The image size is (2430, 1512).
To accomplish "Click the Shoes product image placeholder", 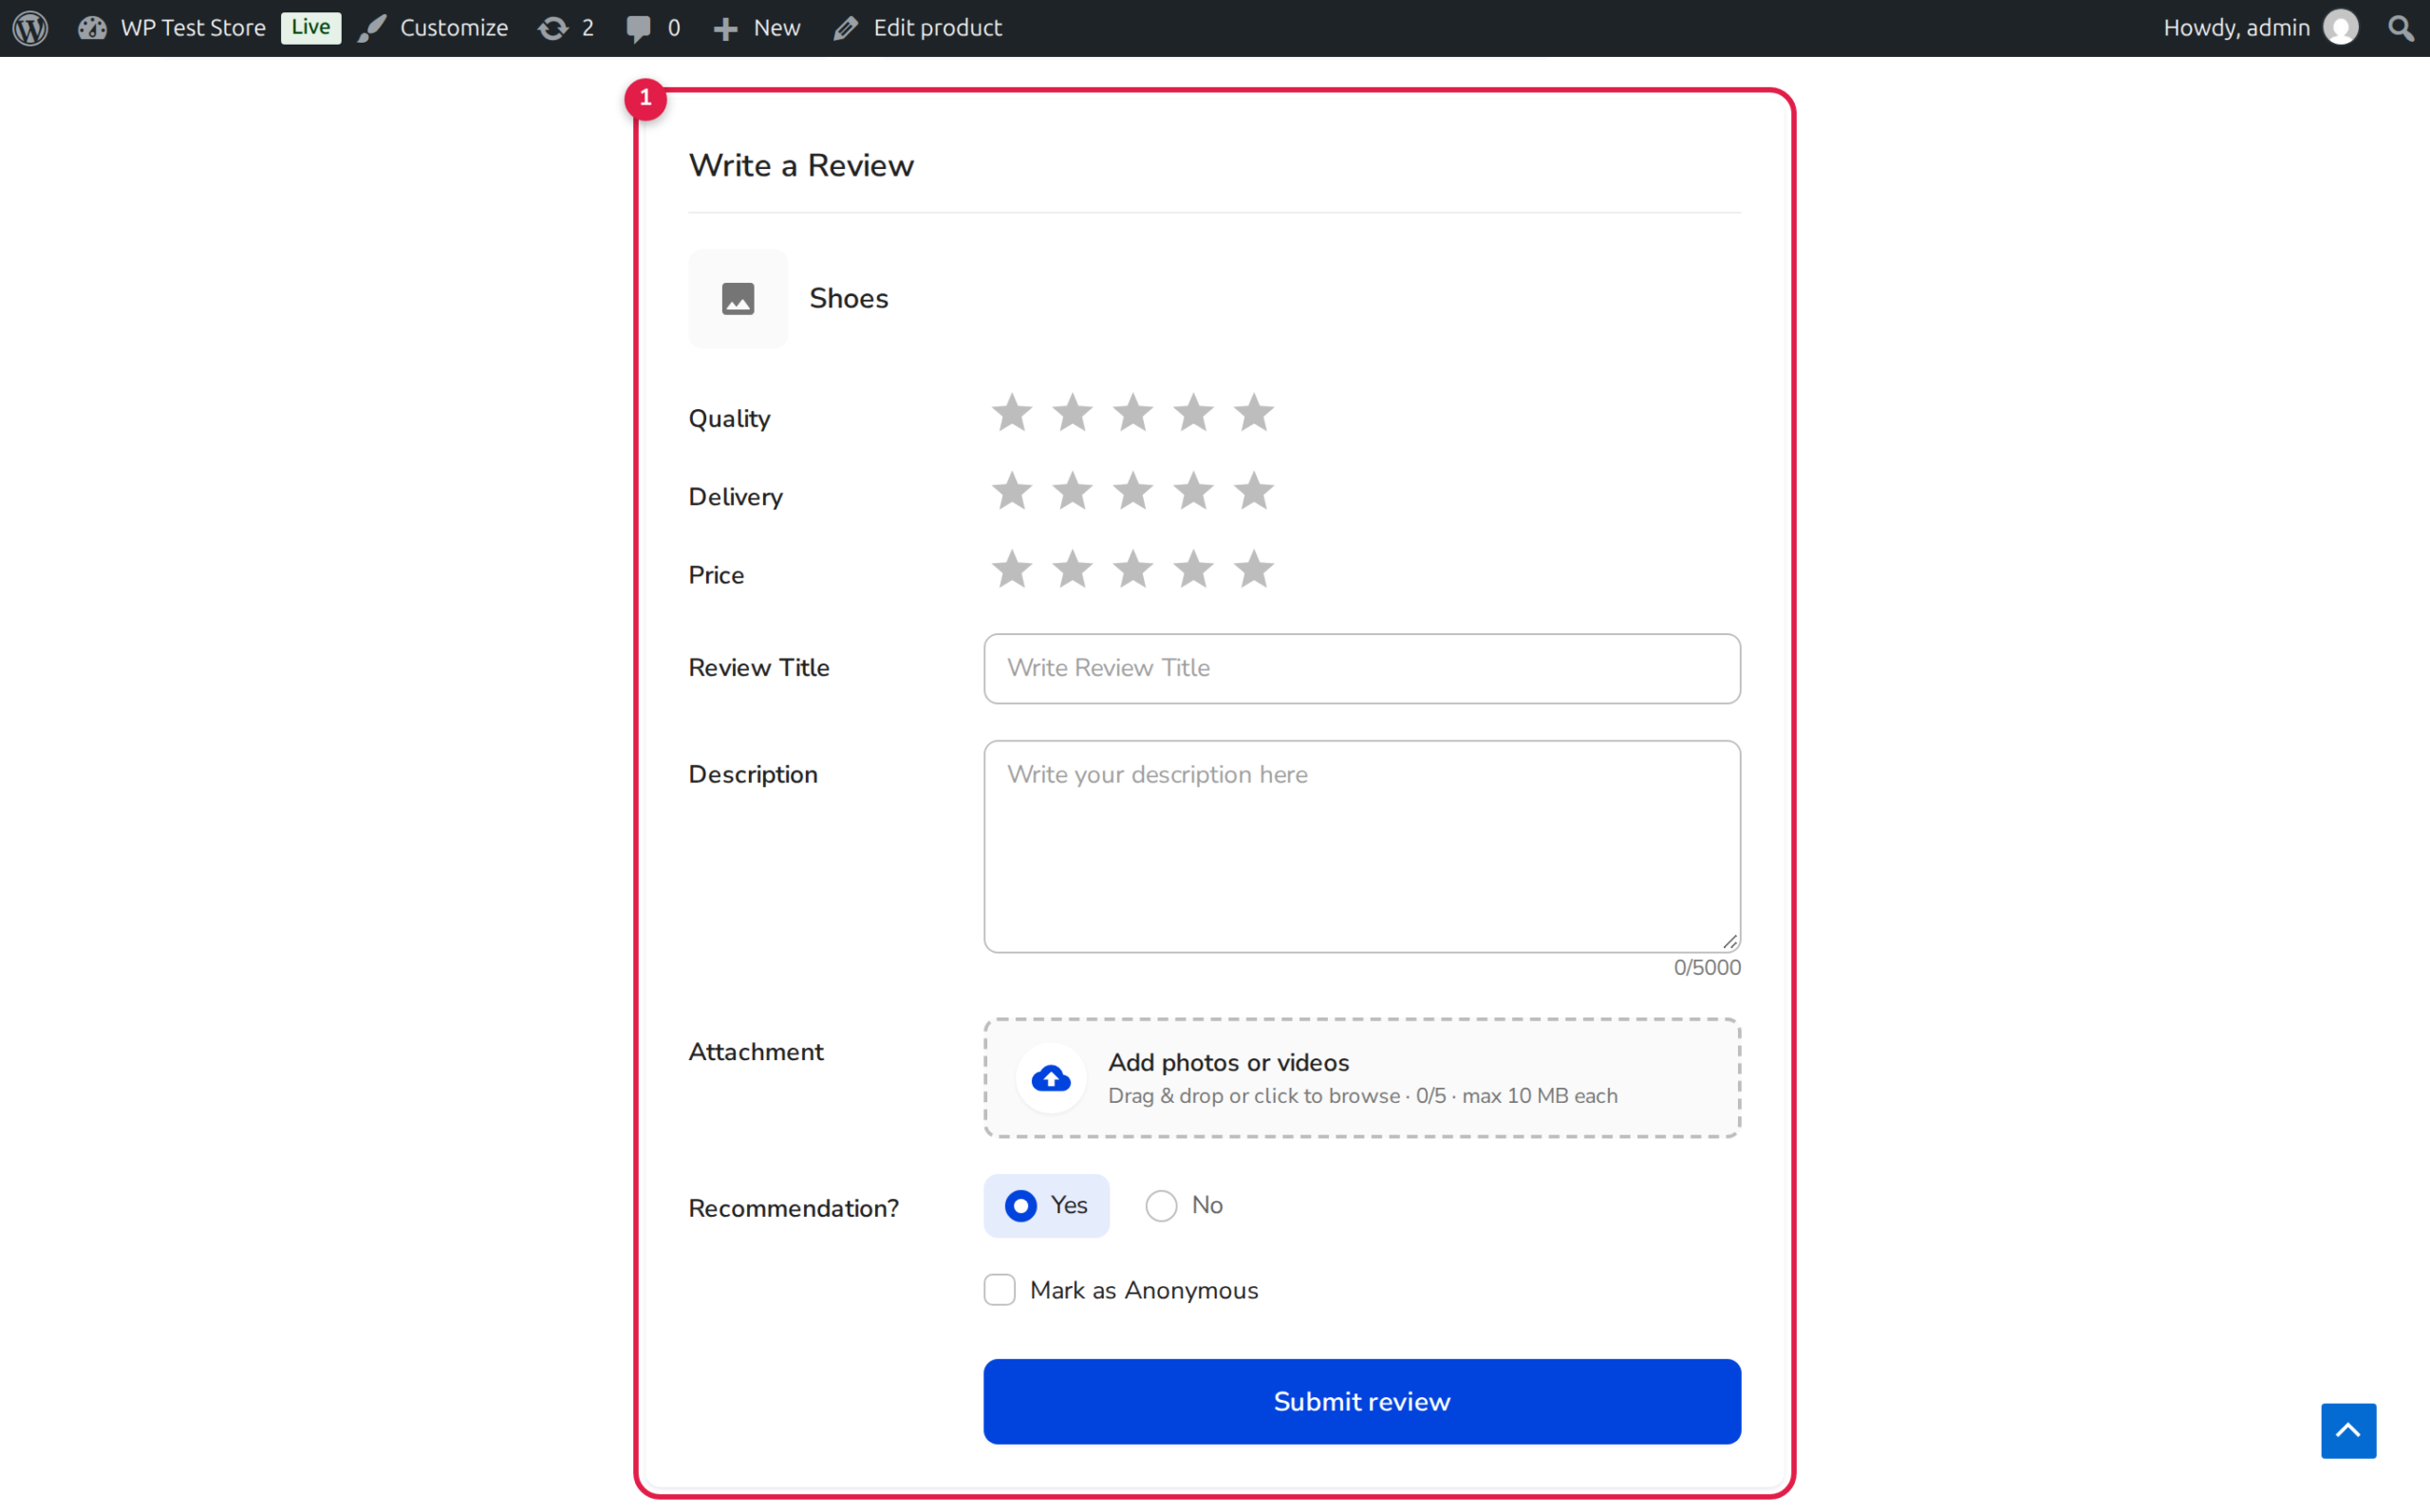I will [x=738, y=299].
